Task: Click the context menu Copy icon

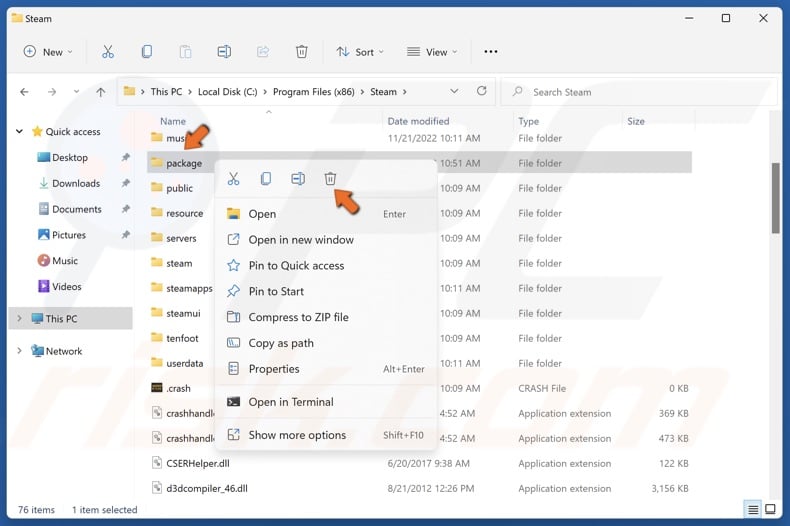Action: pos(266,179)
